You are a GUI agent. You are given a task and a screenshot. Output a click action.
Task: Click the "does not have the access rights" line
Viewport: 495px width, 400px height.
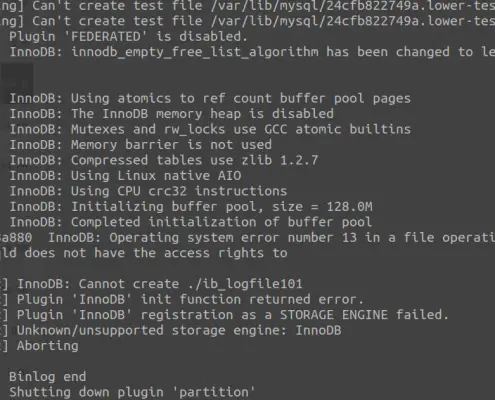point(144,253)
